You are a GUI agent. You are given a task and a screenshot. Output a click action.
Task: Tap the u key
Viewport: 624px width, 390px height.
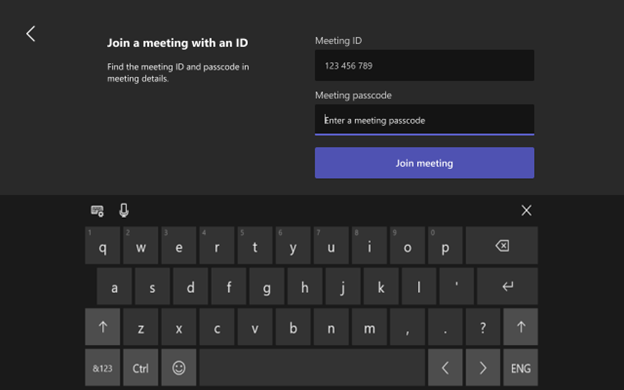pos(331,246)
